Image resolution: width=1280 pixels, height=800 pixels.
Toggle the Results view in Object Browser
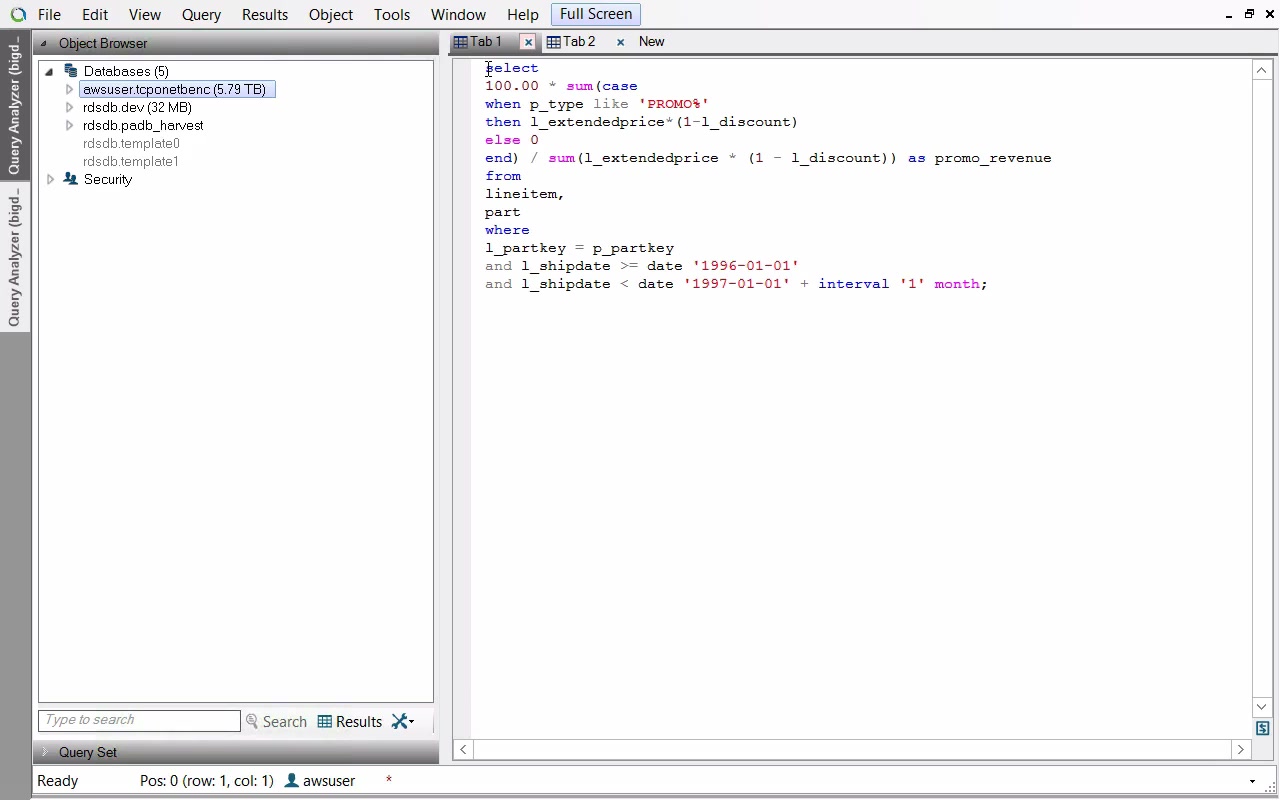350,721
